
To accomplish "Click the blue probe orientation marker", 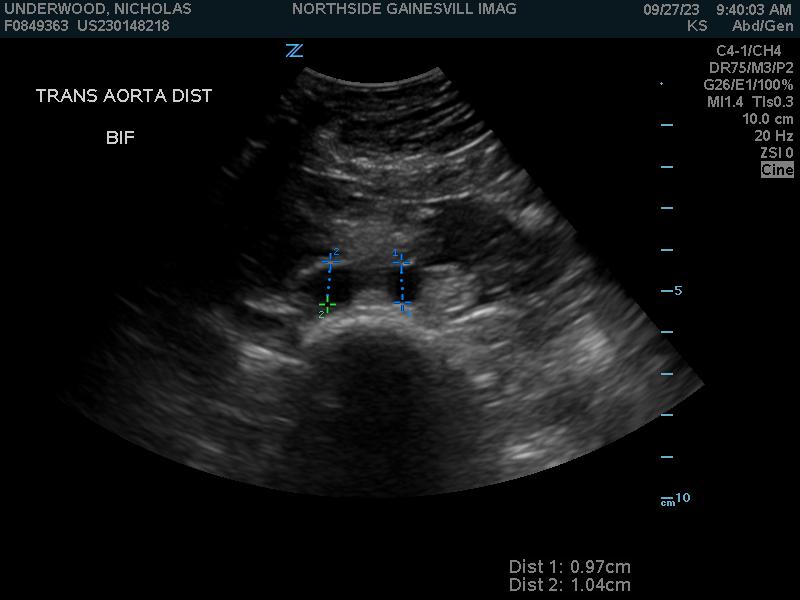I will (x=294, y=51).
